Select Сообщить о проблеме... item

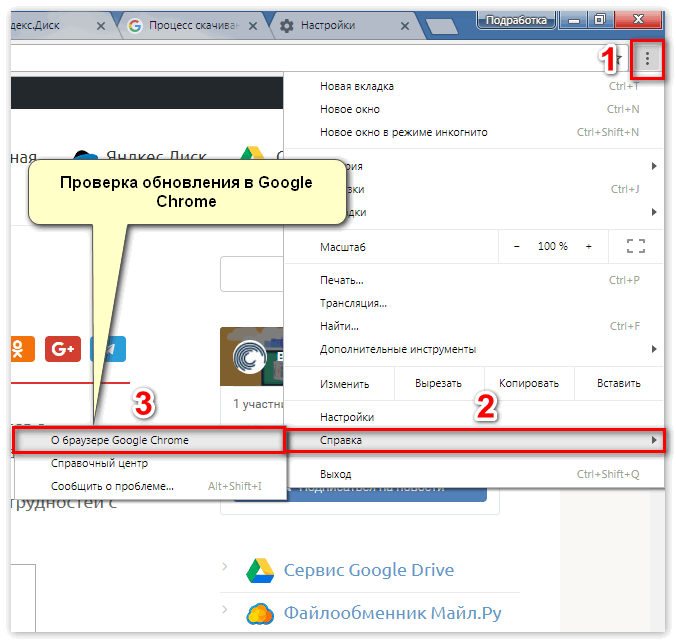pyautogui.click(x=150, y=486)
